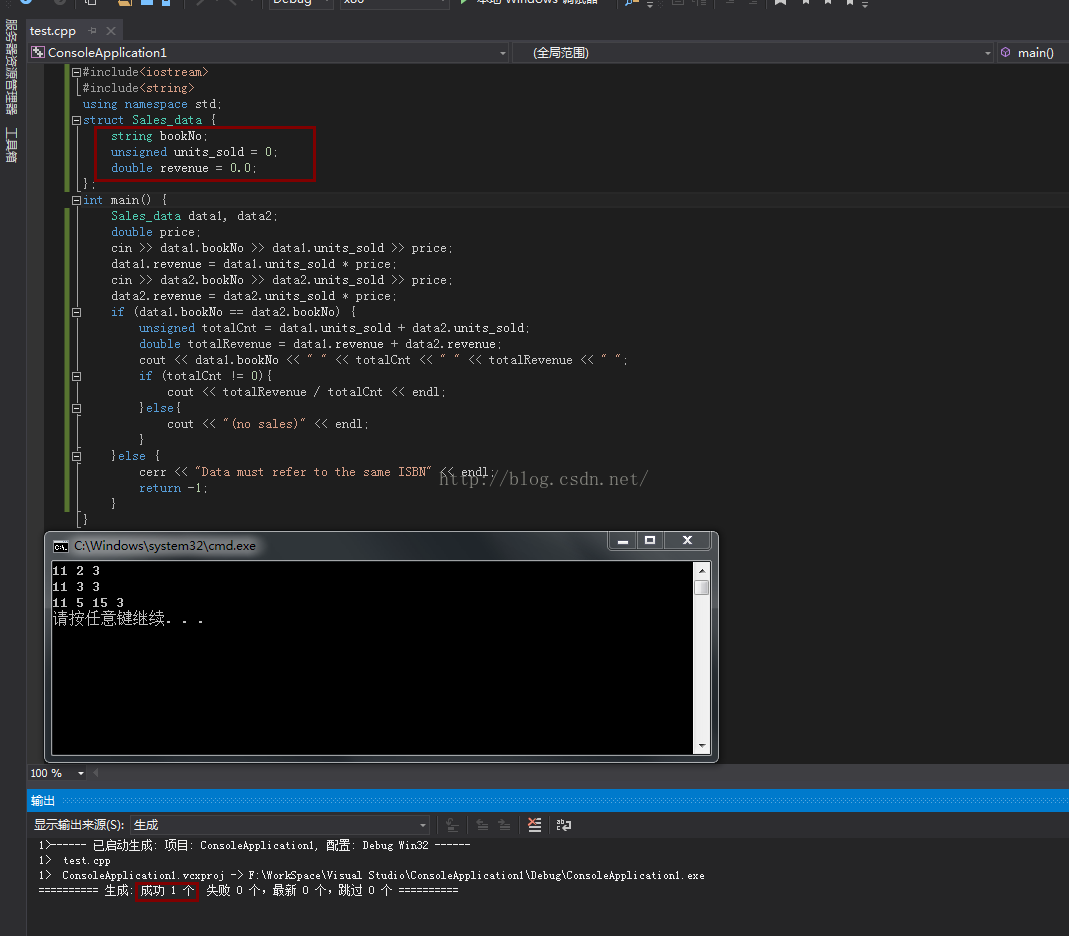
Task: Click console output line '11 2 3'
Action: tap(76, 571)
